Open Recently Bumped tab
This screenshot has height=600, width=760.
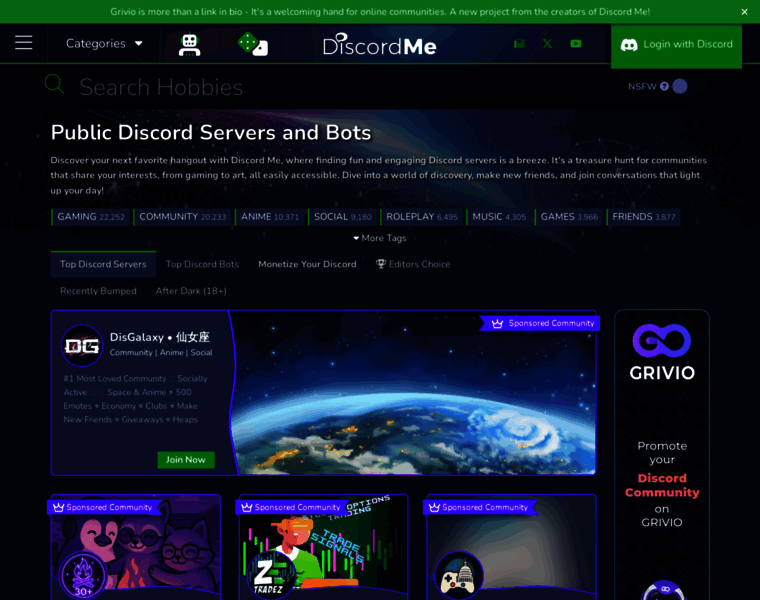[98, 291]
